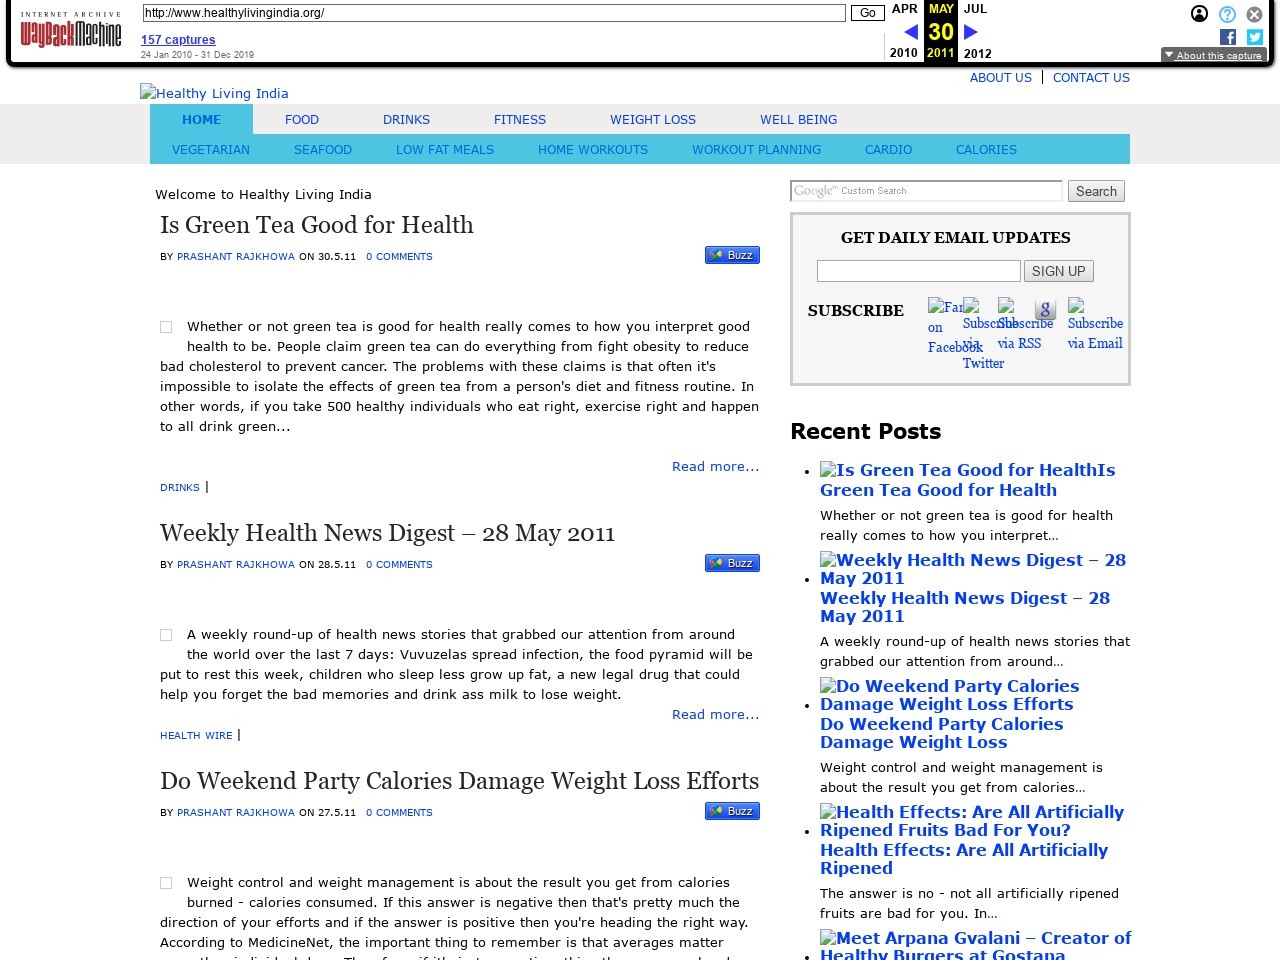Select 2010 in the capture timeline

point(903,53)
